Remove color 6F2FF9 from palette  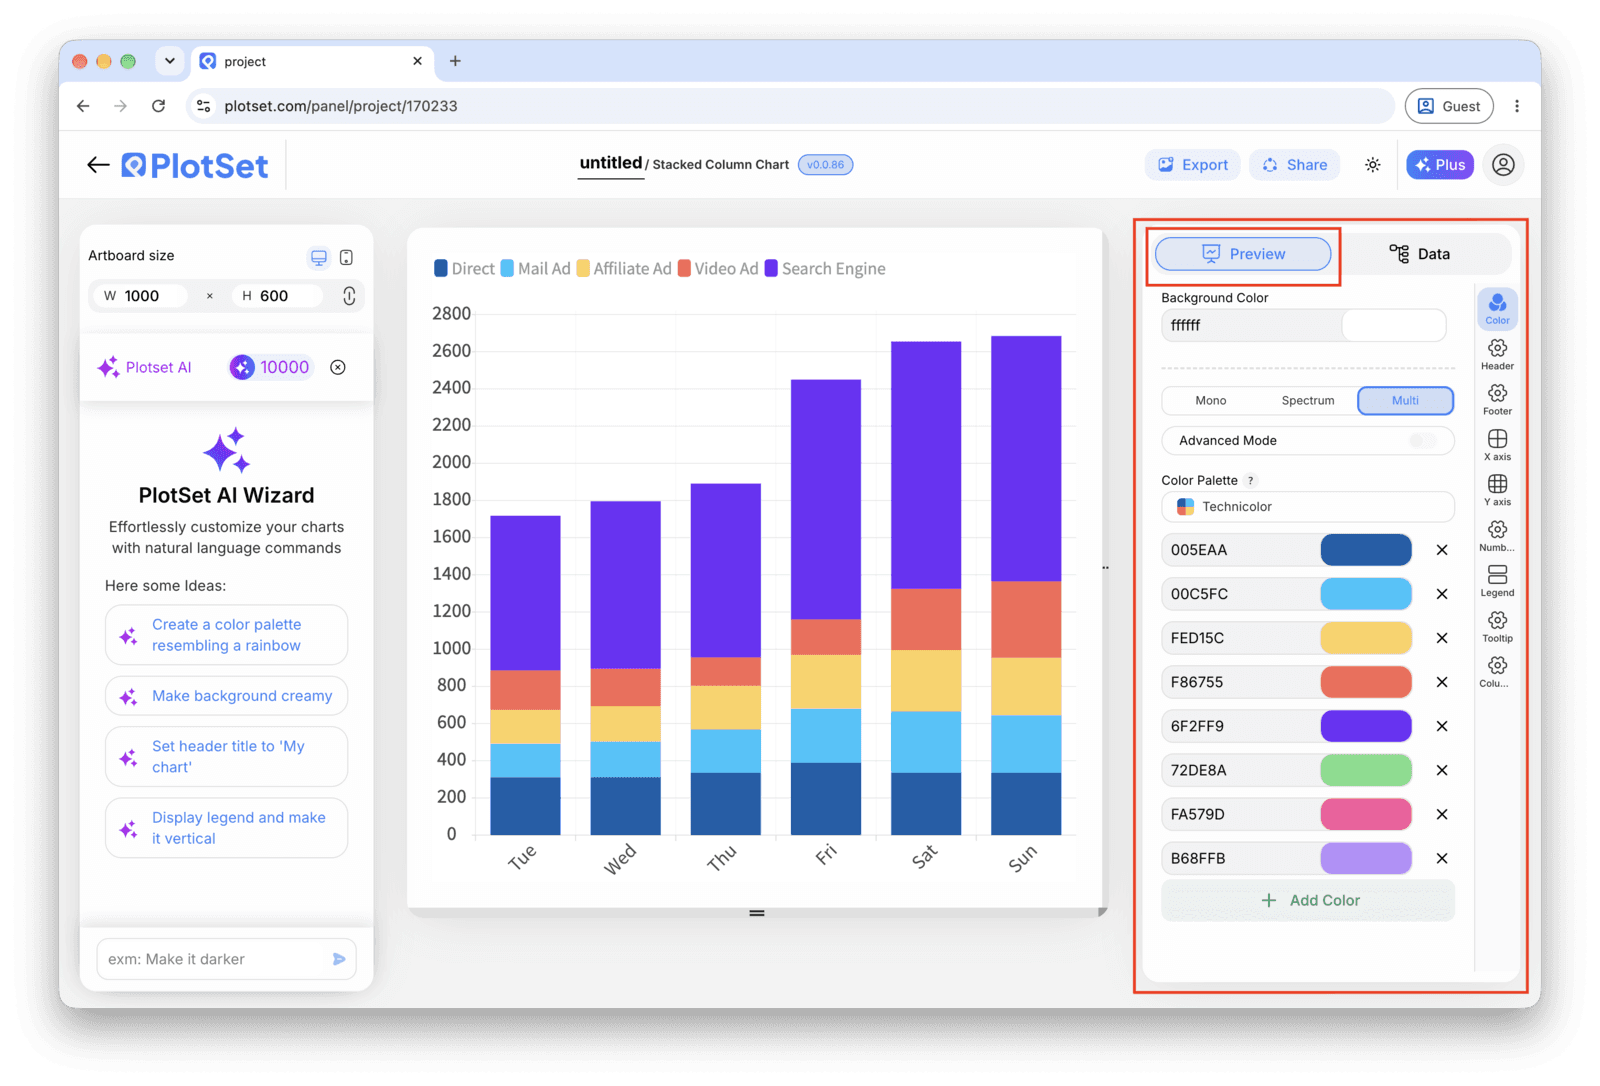click(1442, 726)
